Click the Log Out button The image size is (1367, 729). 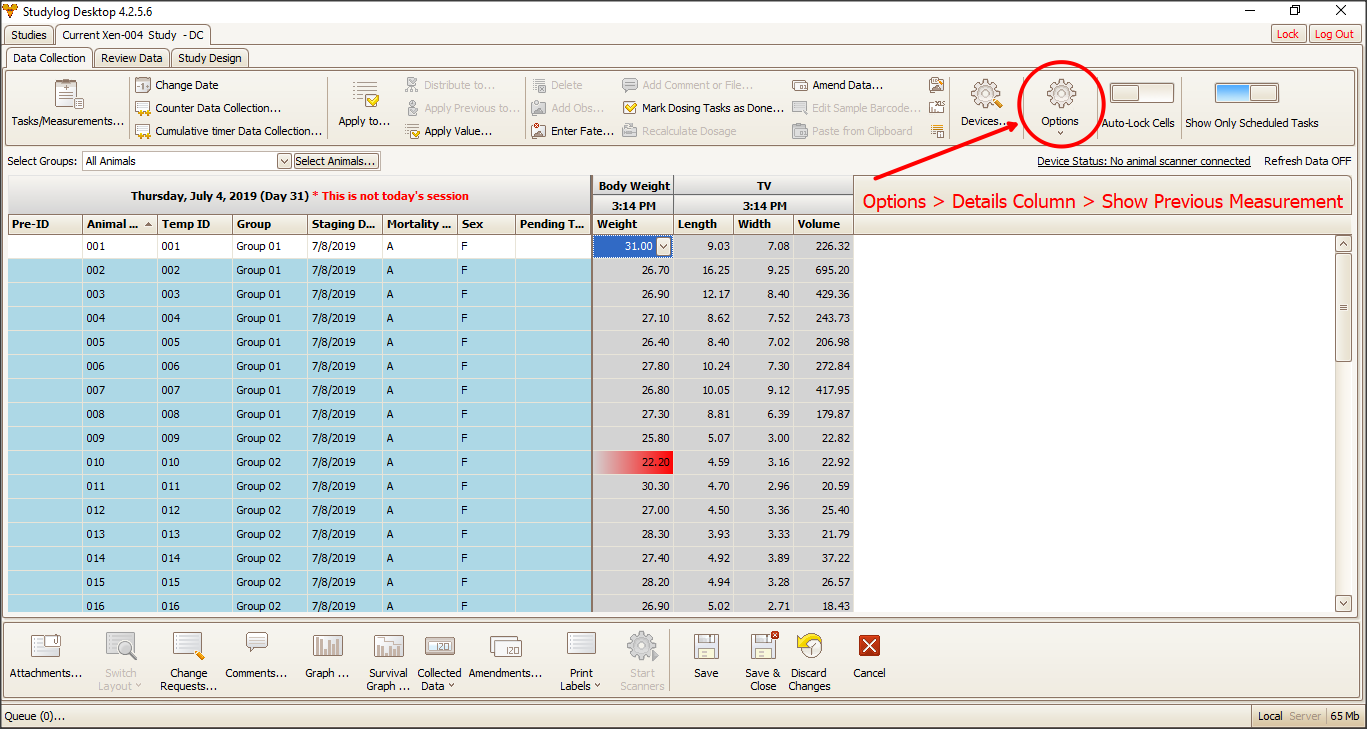[1334, 34]
